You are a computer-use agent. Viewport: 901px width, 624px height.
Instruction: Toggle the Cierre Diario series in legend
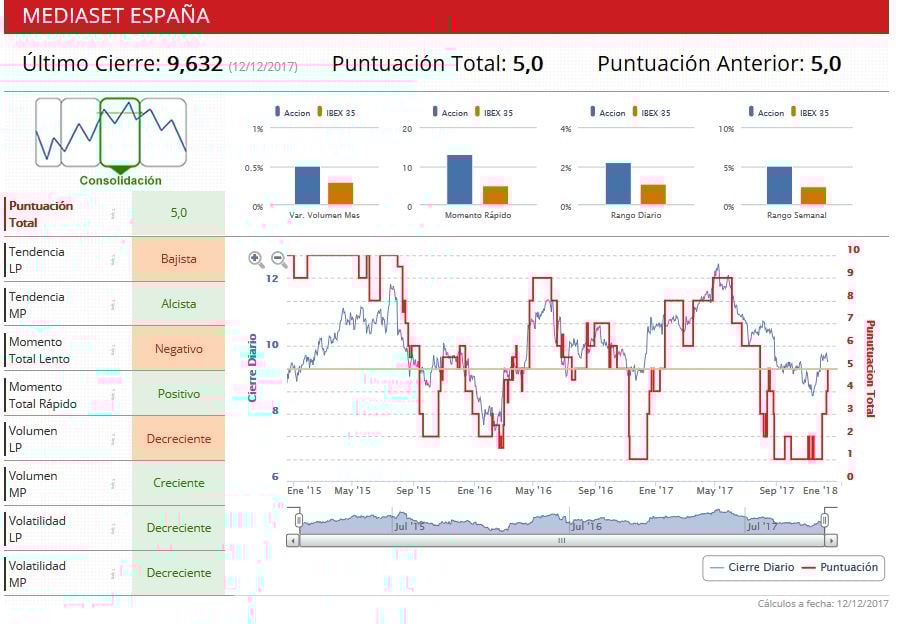pyautogui.click(x=752, y=567)
